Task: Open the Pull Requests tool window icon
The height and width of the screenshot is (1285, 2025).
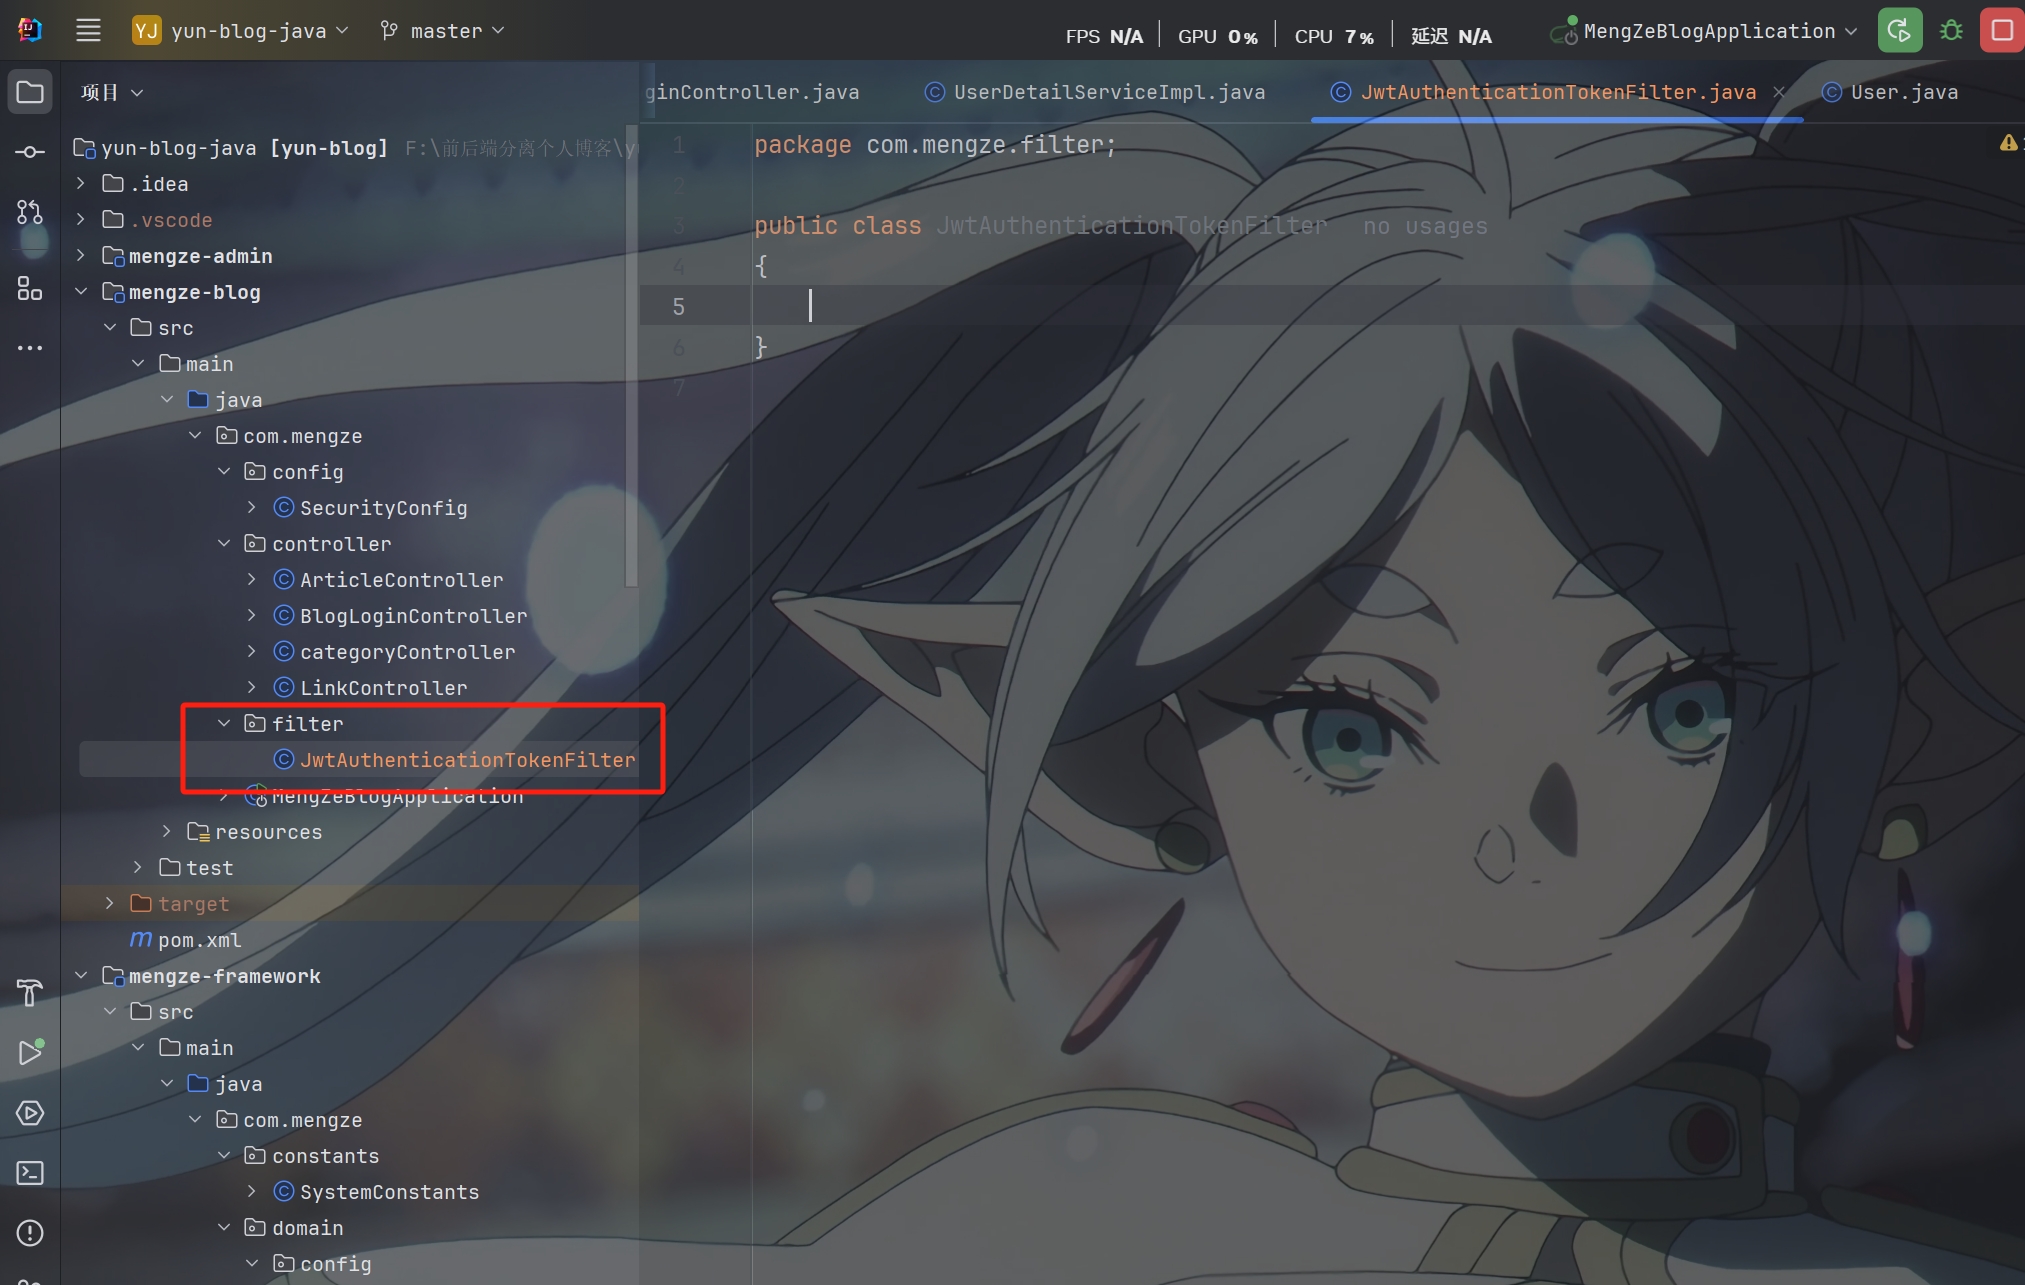Action: pos(30,212)
